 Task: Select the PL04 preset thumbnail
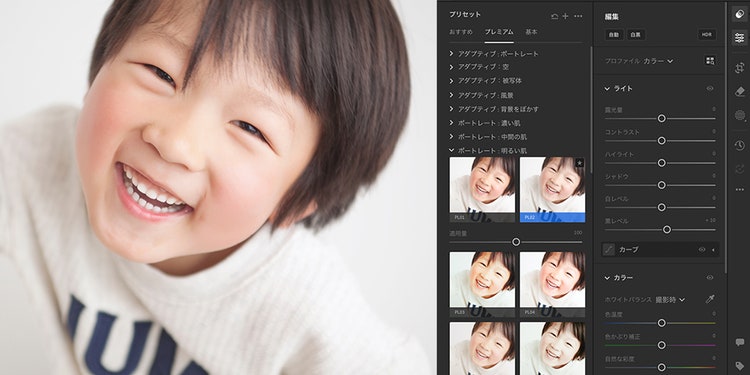(552, 284)
